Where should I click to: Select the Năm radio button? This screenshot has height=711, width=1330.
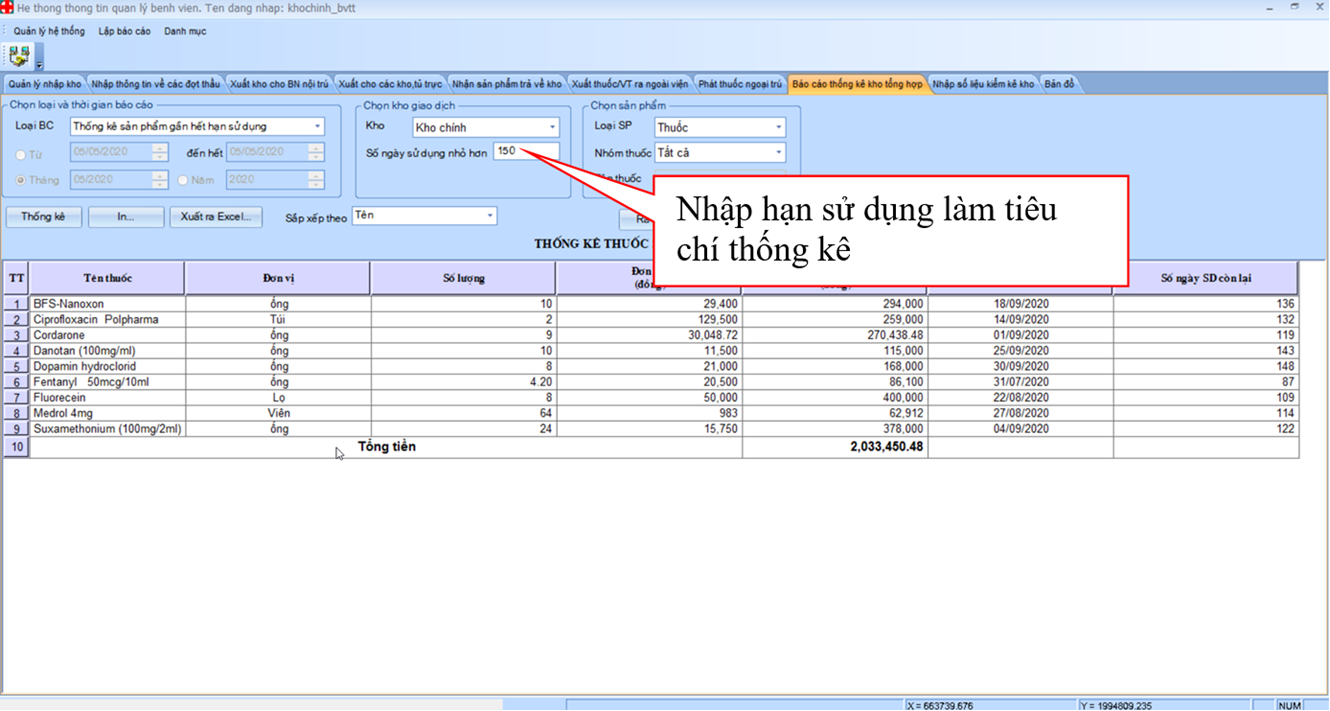[x=183, y=181]
